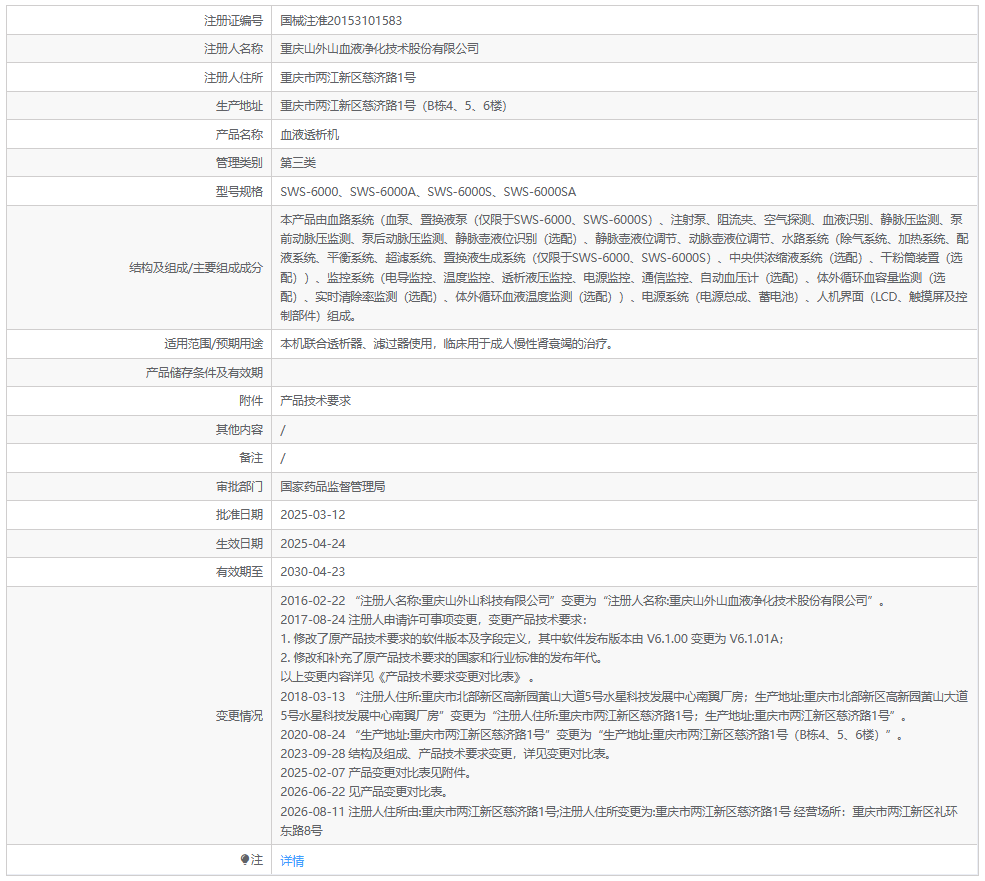
Task: Click the 适用范围/预期用途 label
Action: coord(214,344)
